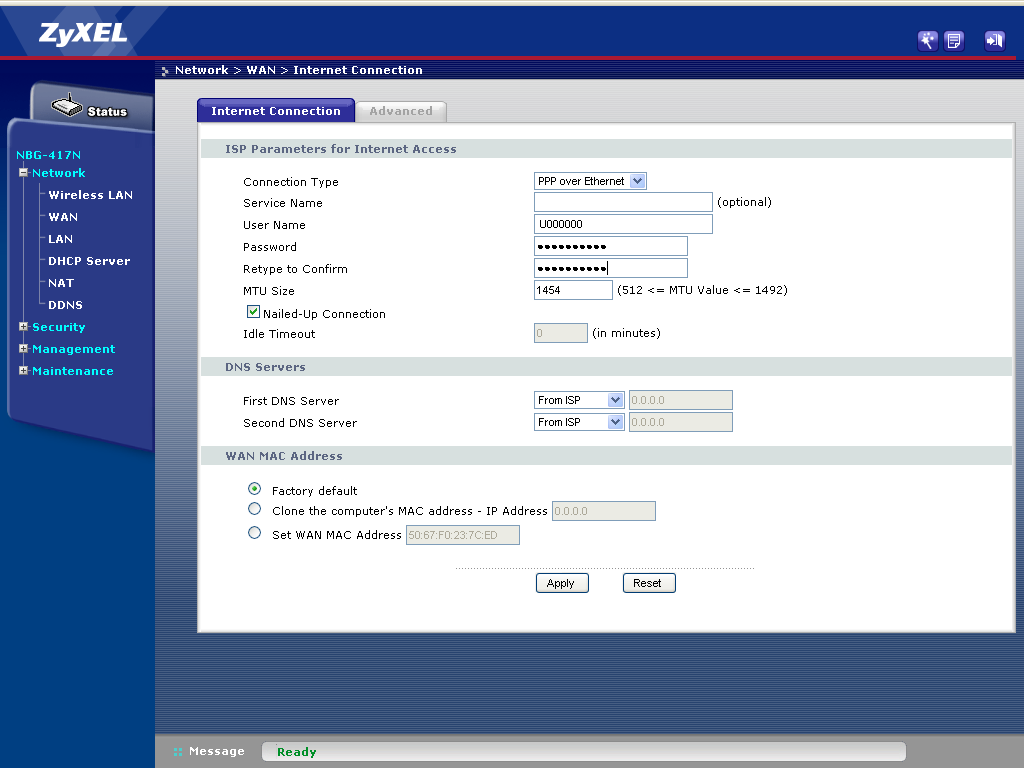Click the ZyXEL logo
1024x768 pixels.
tap(83, 33)
